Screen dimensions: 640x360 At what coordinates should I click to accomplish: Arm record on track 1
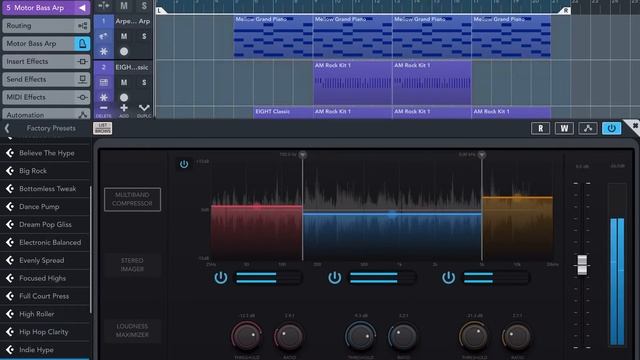tap(124, 51)
